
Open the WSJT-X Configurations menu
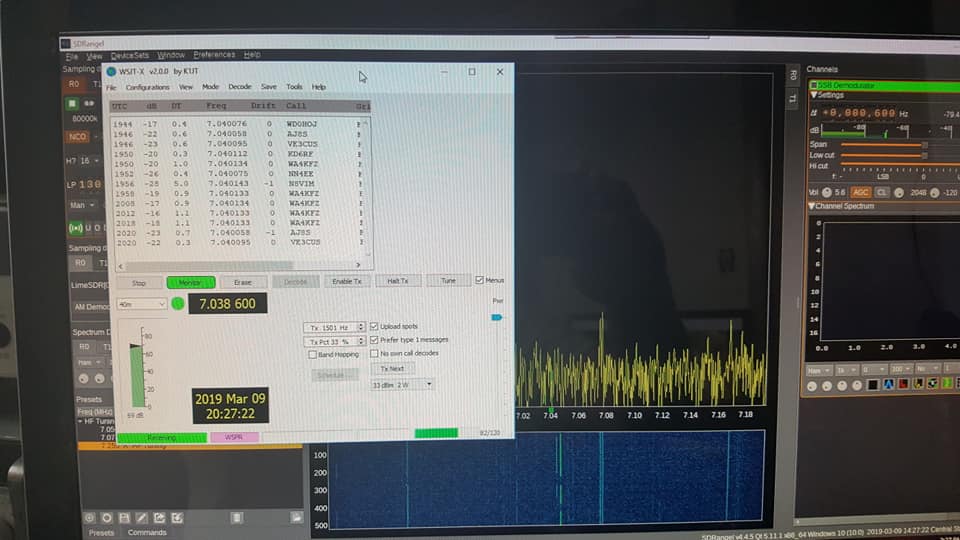148,88
